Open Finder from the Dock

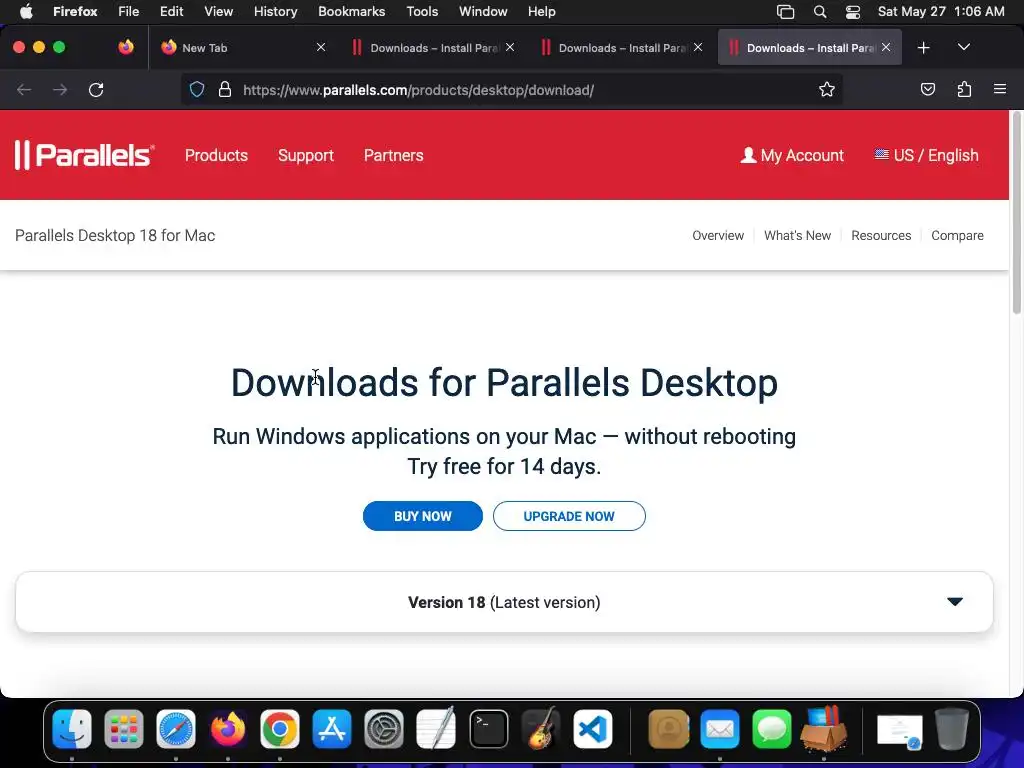click(x=72, y=729)
